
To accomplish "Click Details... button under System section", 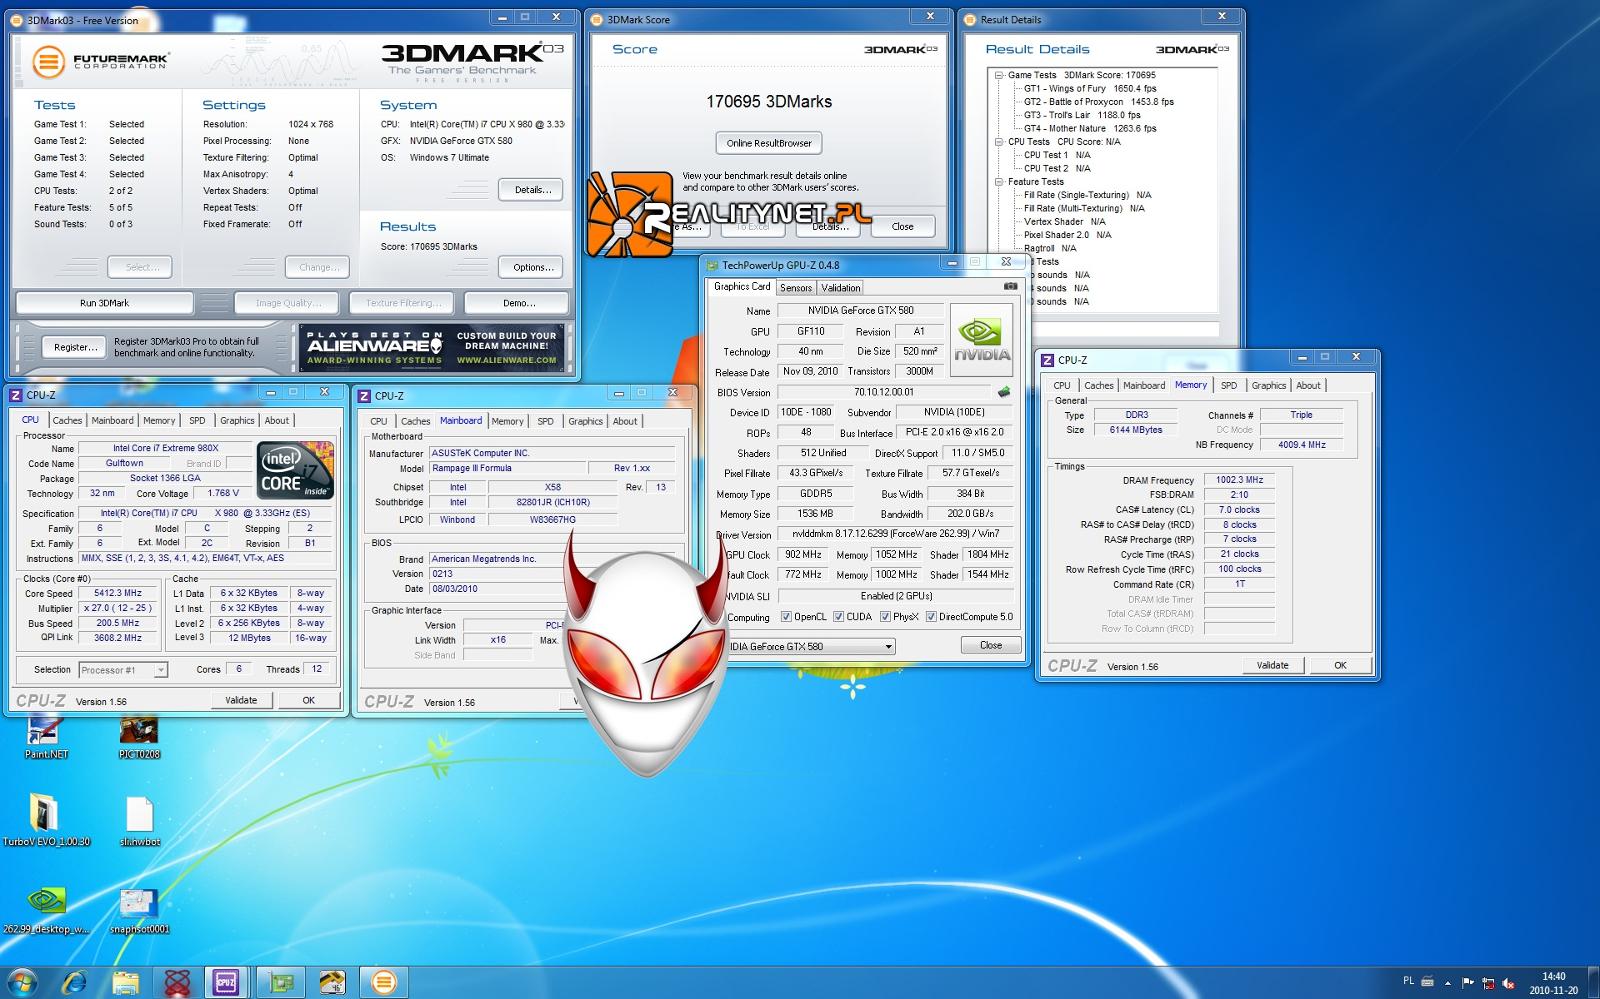I will (x=533, y=190).
